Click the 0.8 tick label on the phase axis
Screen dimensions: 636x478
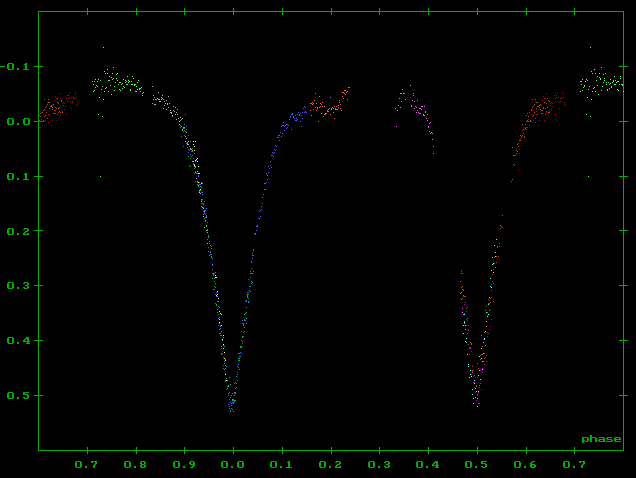tap(136, 465)
